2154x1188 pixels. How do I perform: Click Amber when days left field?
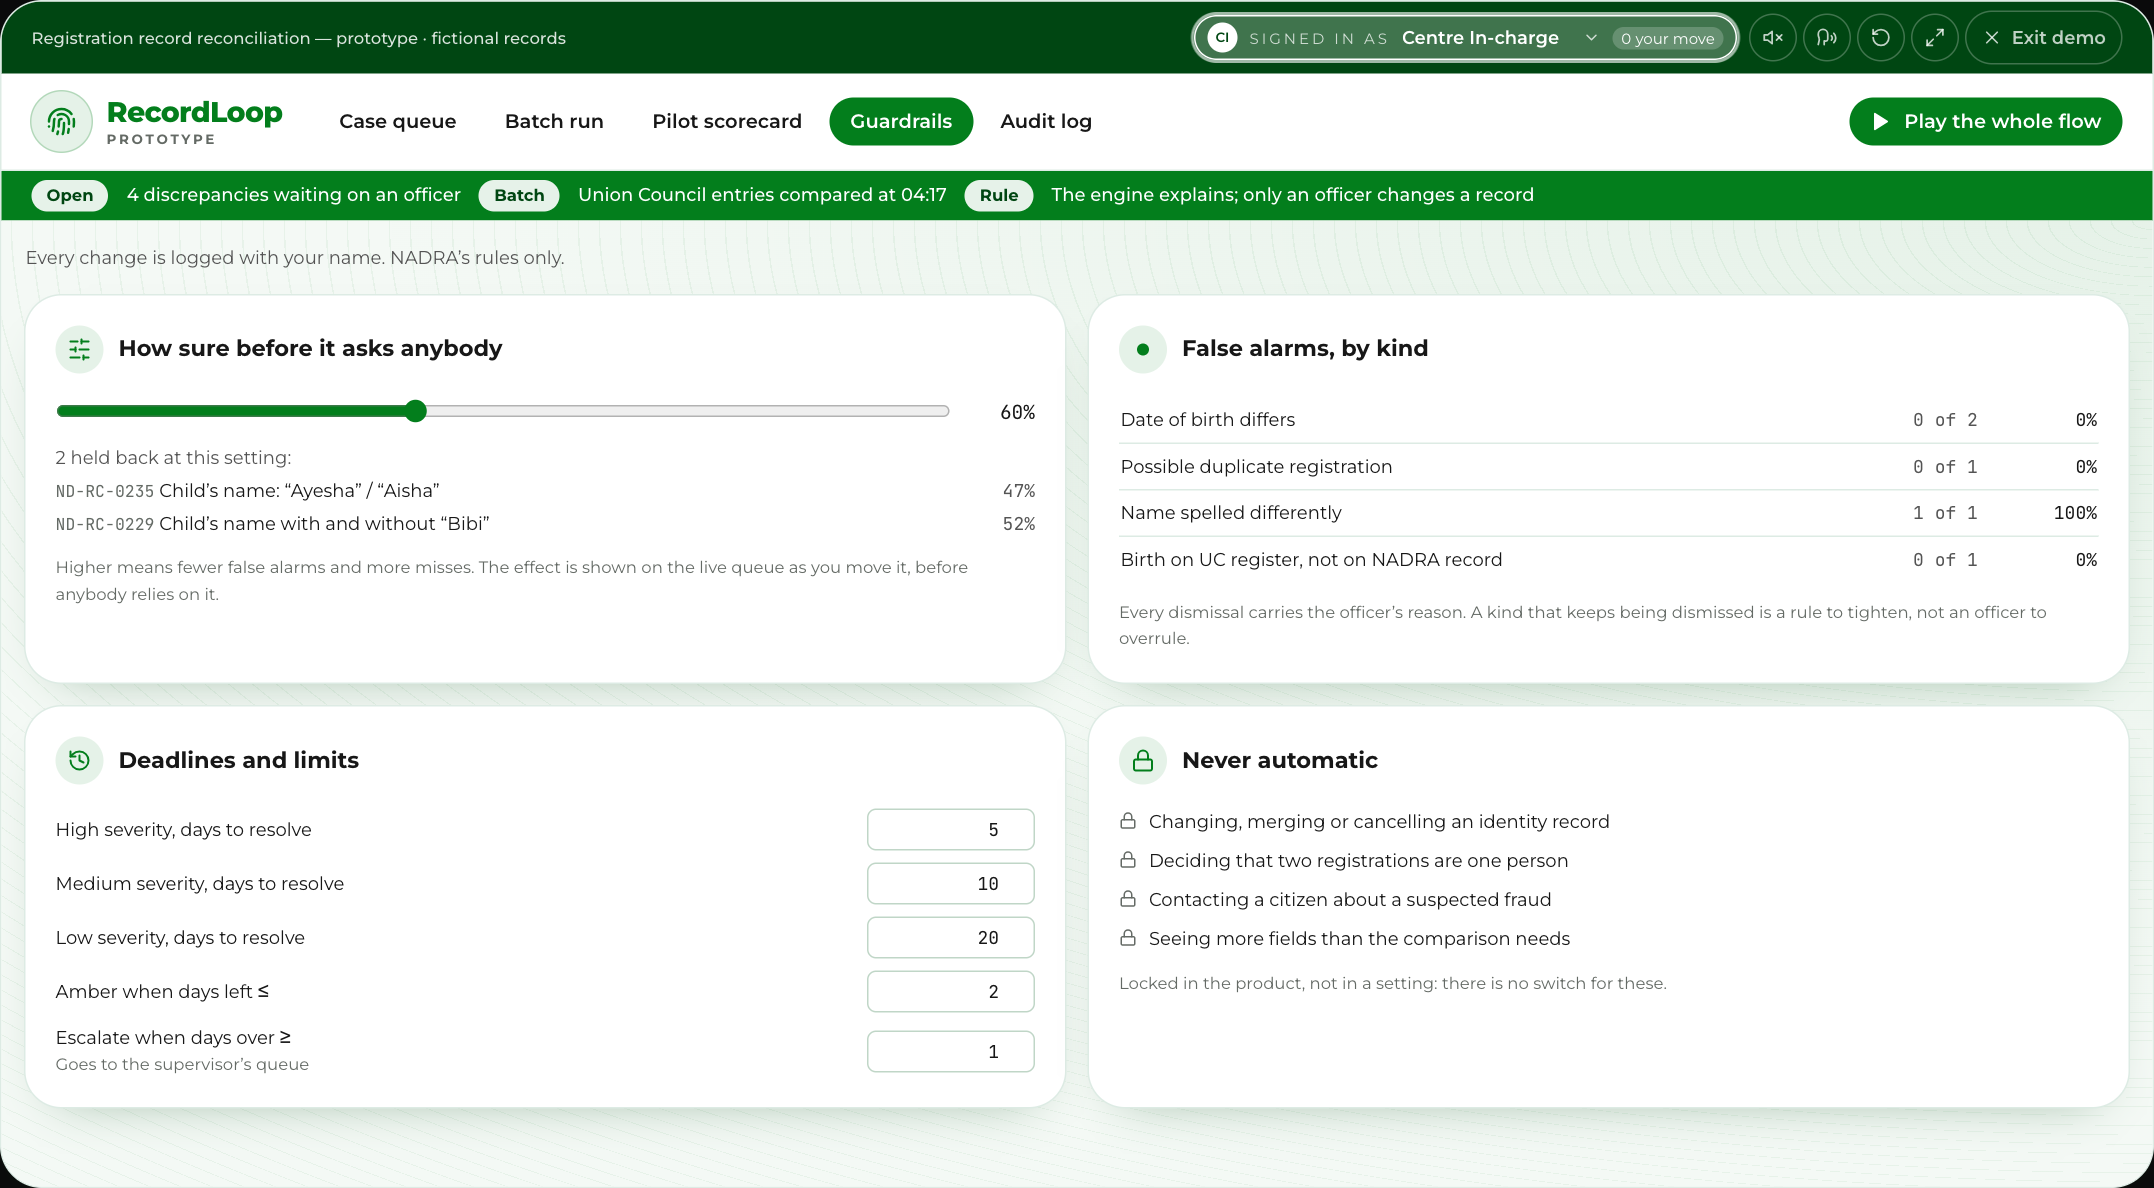(x=951, y=992)
